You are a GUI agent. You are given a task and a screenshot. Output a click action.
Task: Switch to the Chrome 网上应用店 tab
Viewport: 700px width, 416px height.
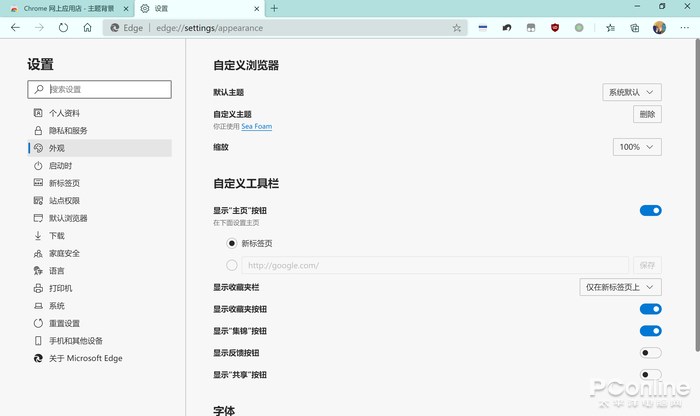tap(67, 8)
